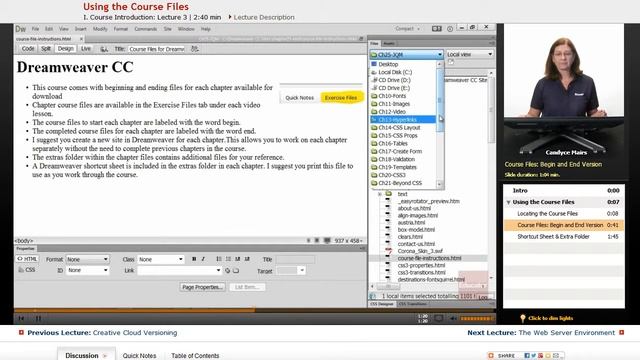The image size is (640, 360).
Task: Click the Bold icon in Properties panel
Action: pyautogui.click(x=194, y=259)
